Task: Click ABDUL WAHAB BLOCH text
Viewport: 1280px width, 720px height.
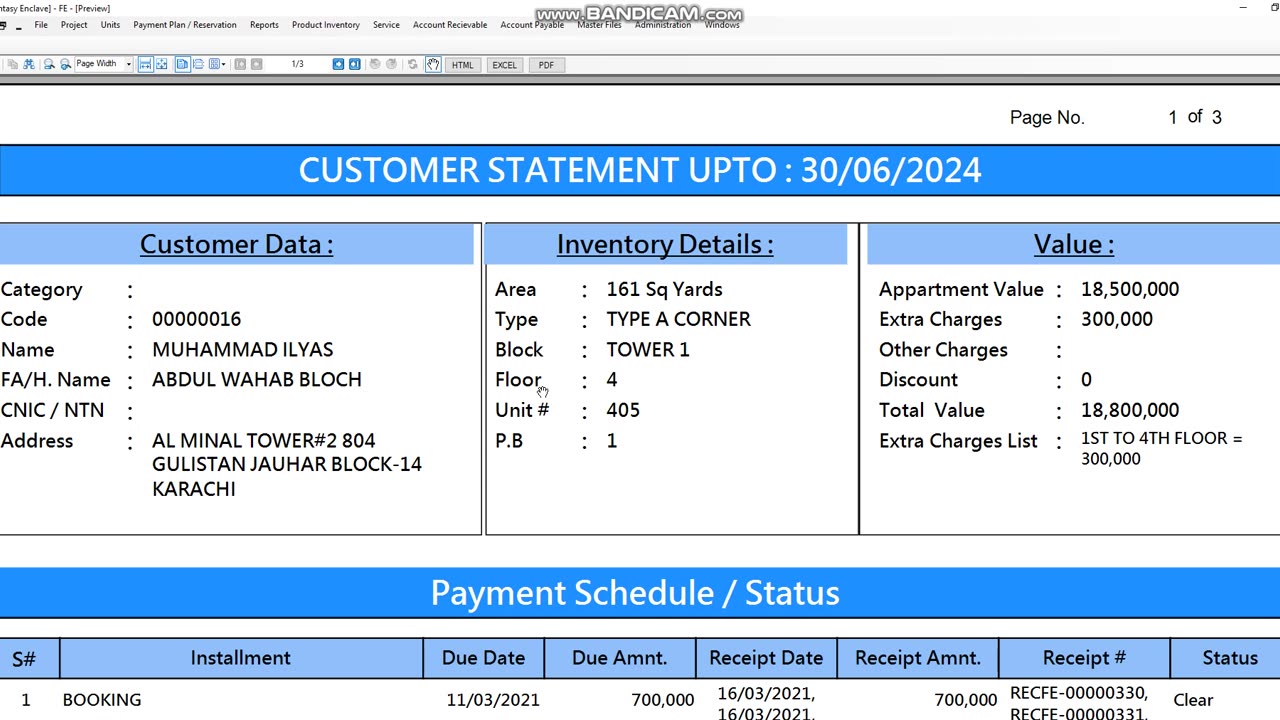Action: click(257, 380)
